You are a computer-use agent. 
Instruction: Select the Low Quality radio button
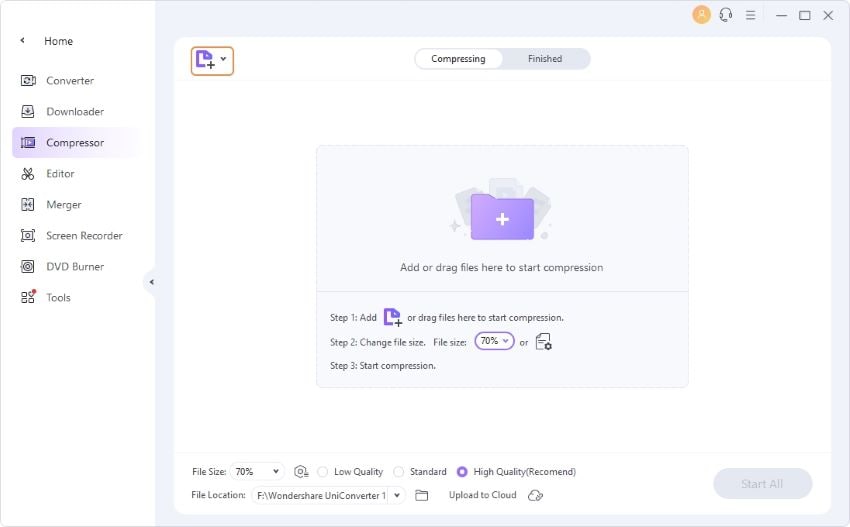[x=323, y=472]
